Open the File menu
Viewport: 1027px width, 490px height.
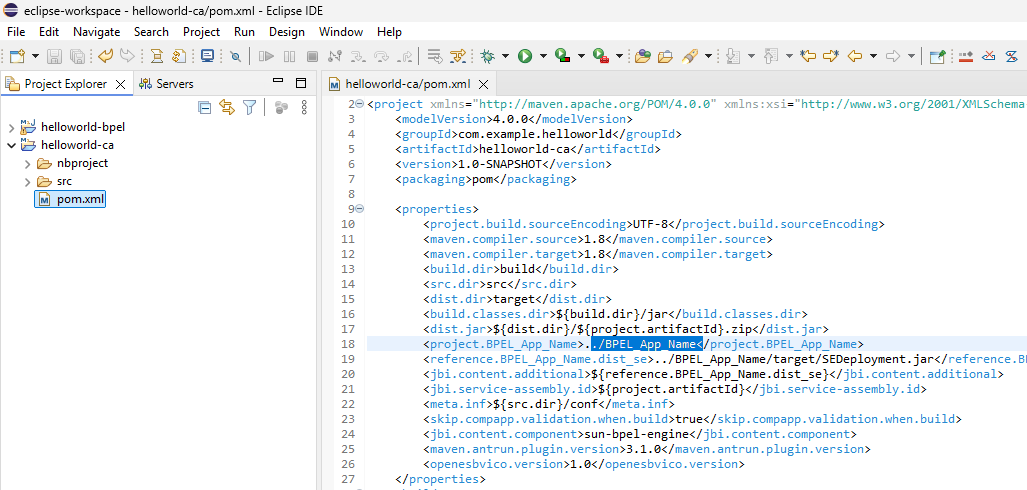click(x=16, y=31)
